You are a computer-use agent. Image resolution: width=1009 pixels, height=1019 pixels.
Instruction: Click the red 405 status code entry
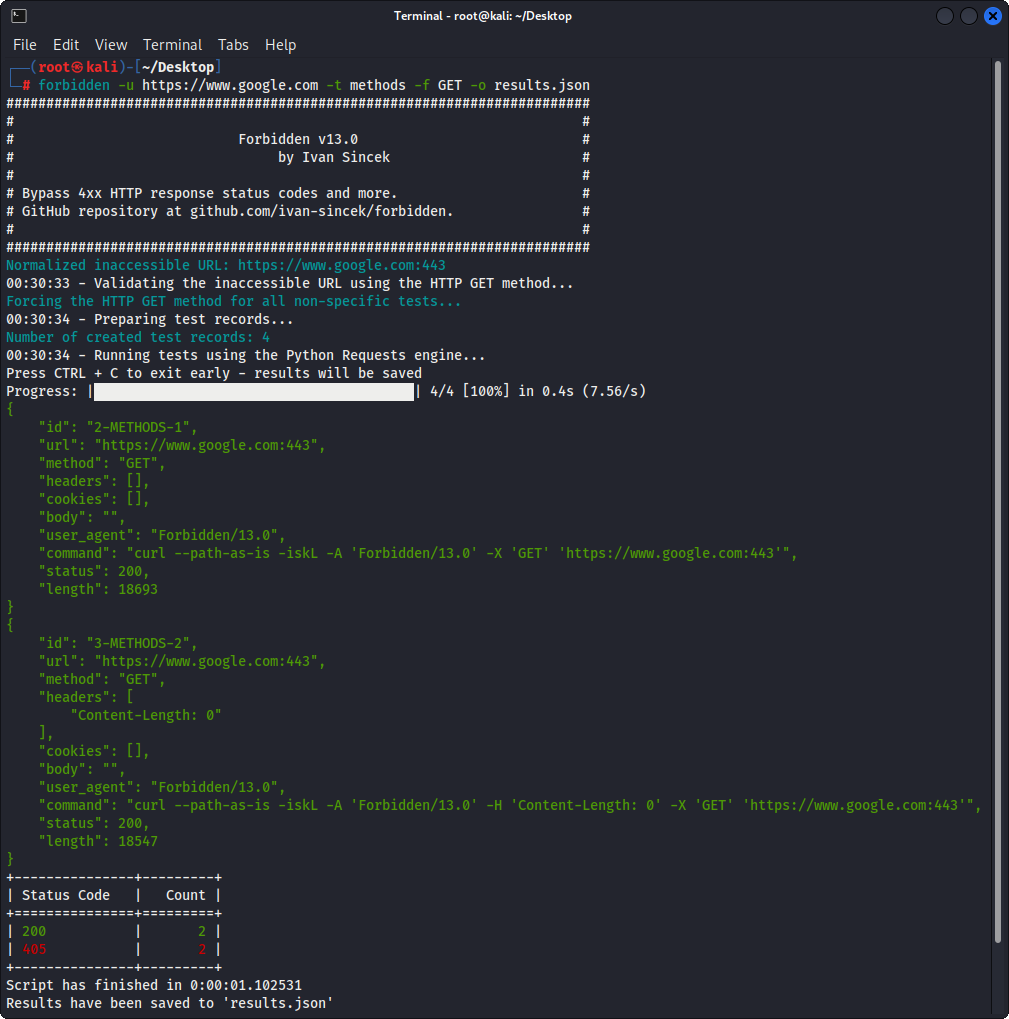click(x=34, y=949)
